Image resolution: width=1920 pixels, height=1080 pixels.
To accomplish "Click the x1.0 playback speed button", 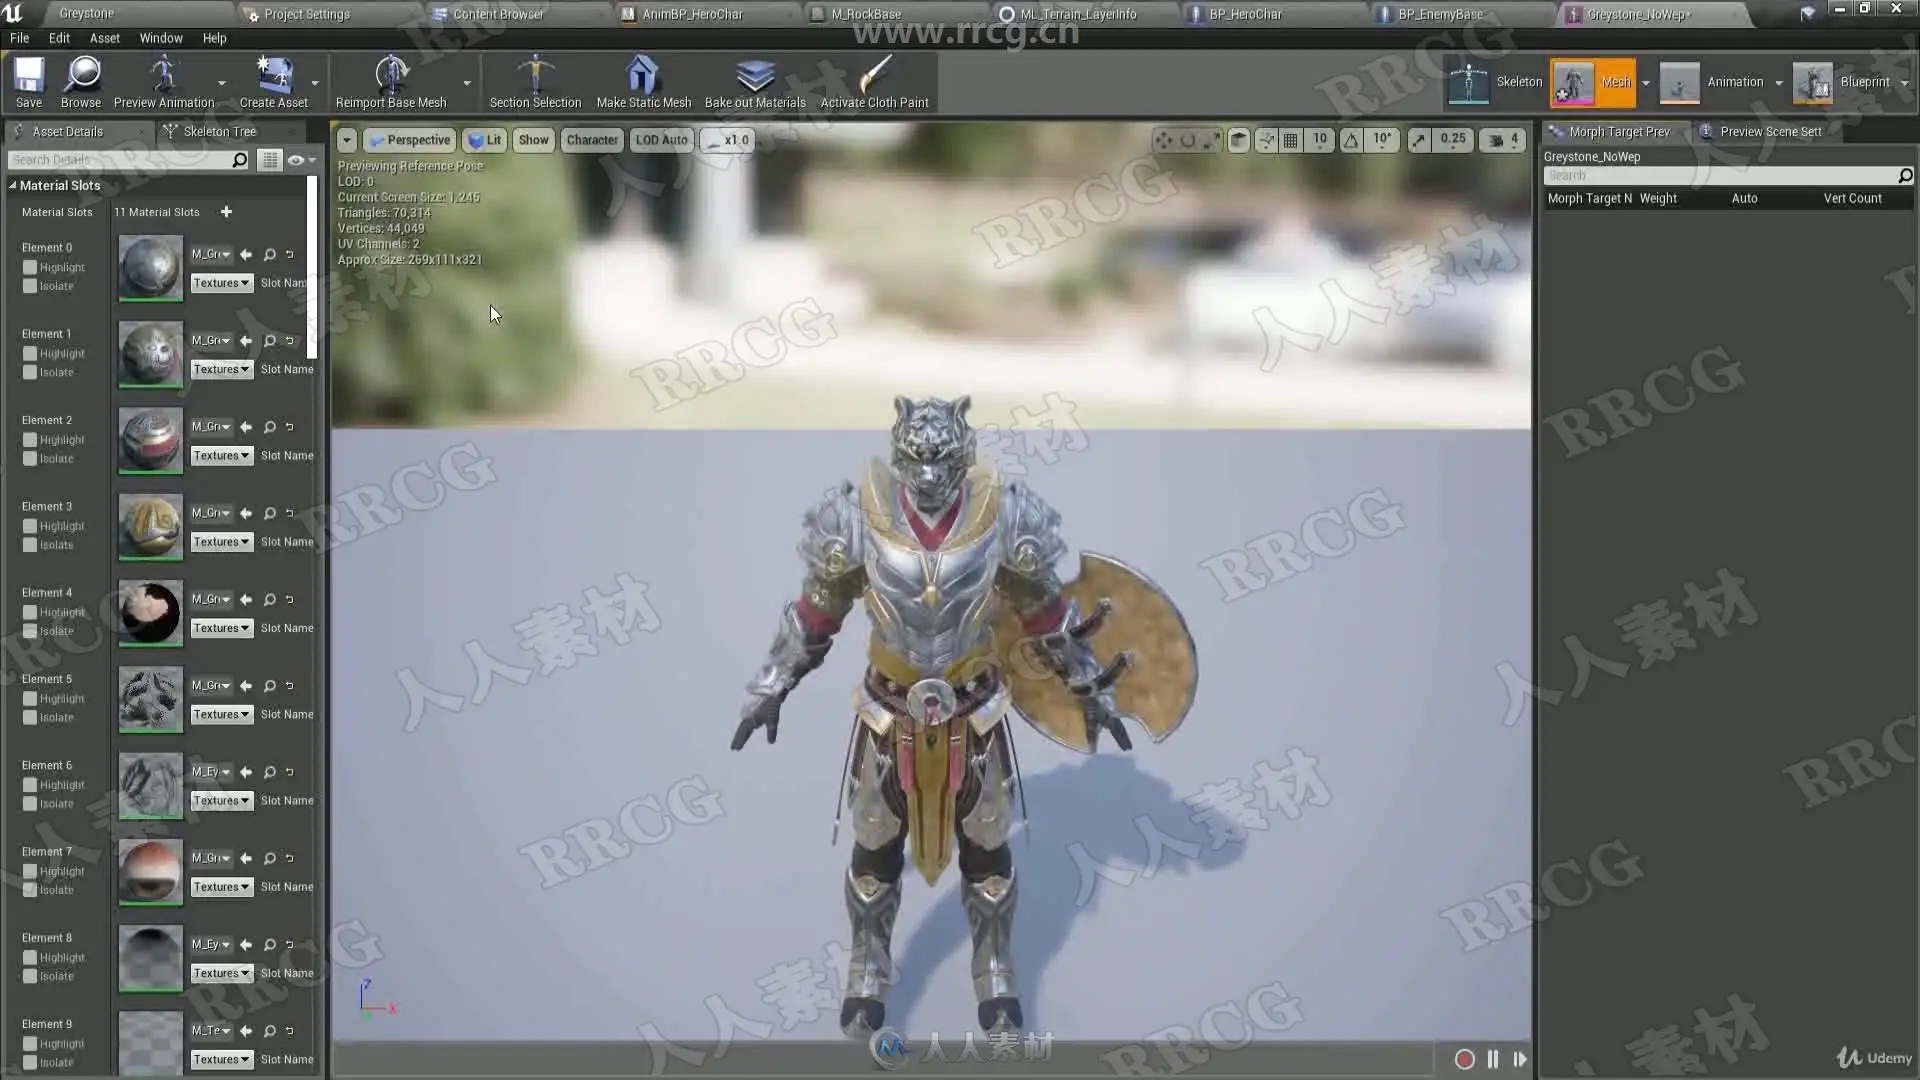I will click(x=728, y=140).
